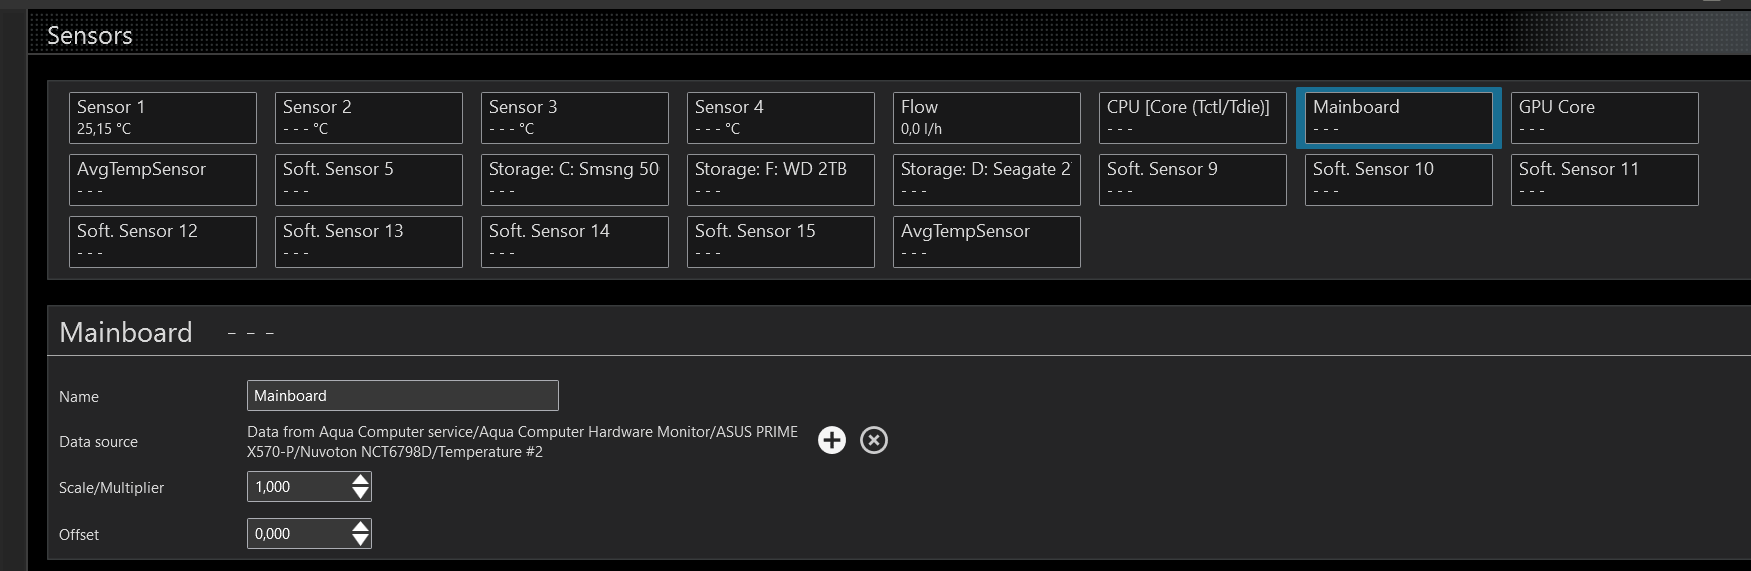Decrease Offset value using down arrow
The image size is (1751, 571).
360,540
